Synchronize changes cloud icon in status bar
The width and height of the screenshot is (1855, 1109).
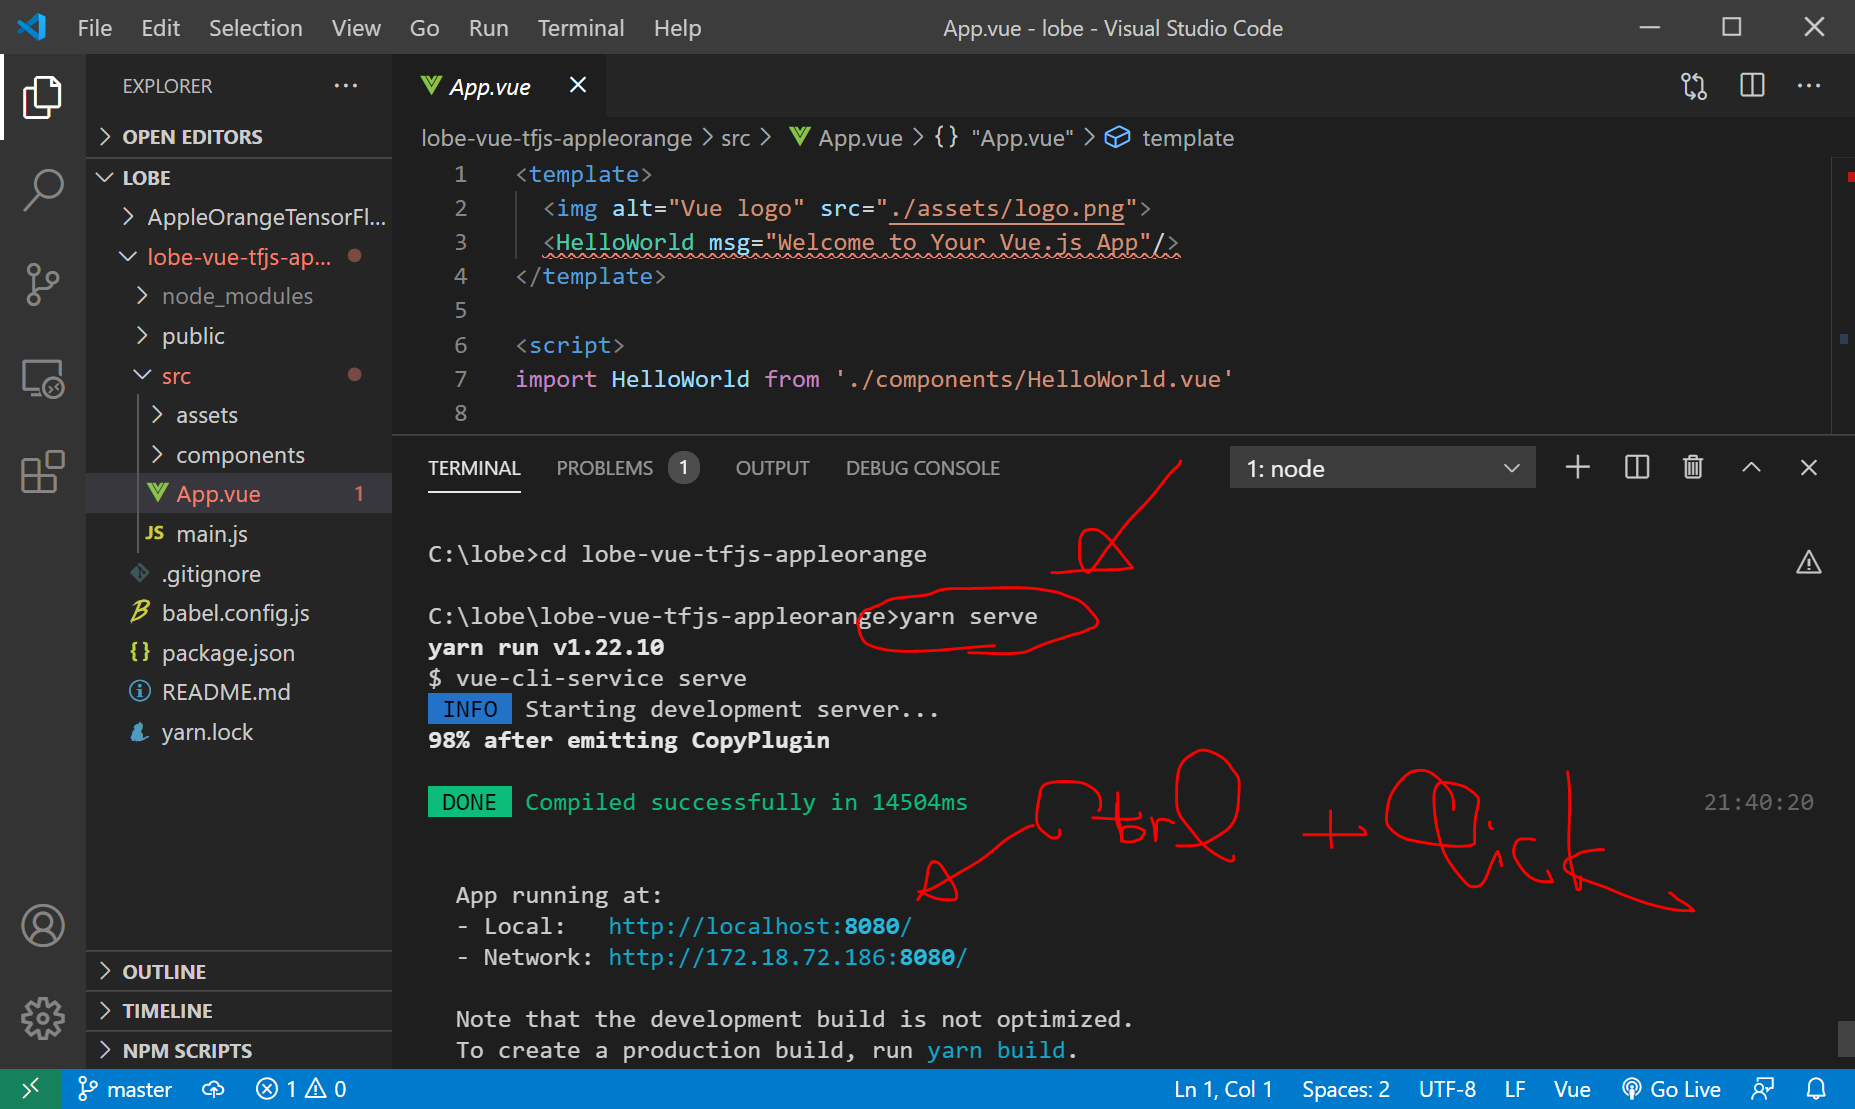pos(213,1089)
